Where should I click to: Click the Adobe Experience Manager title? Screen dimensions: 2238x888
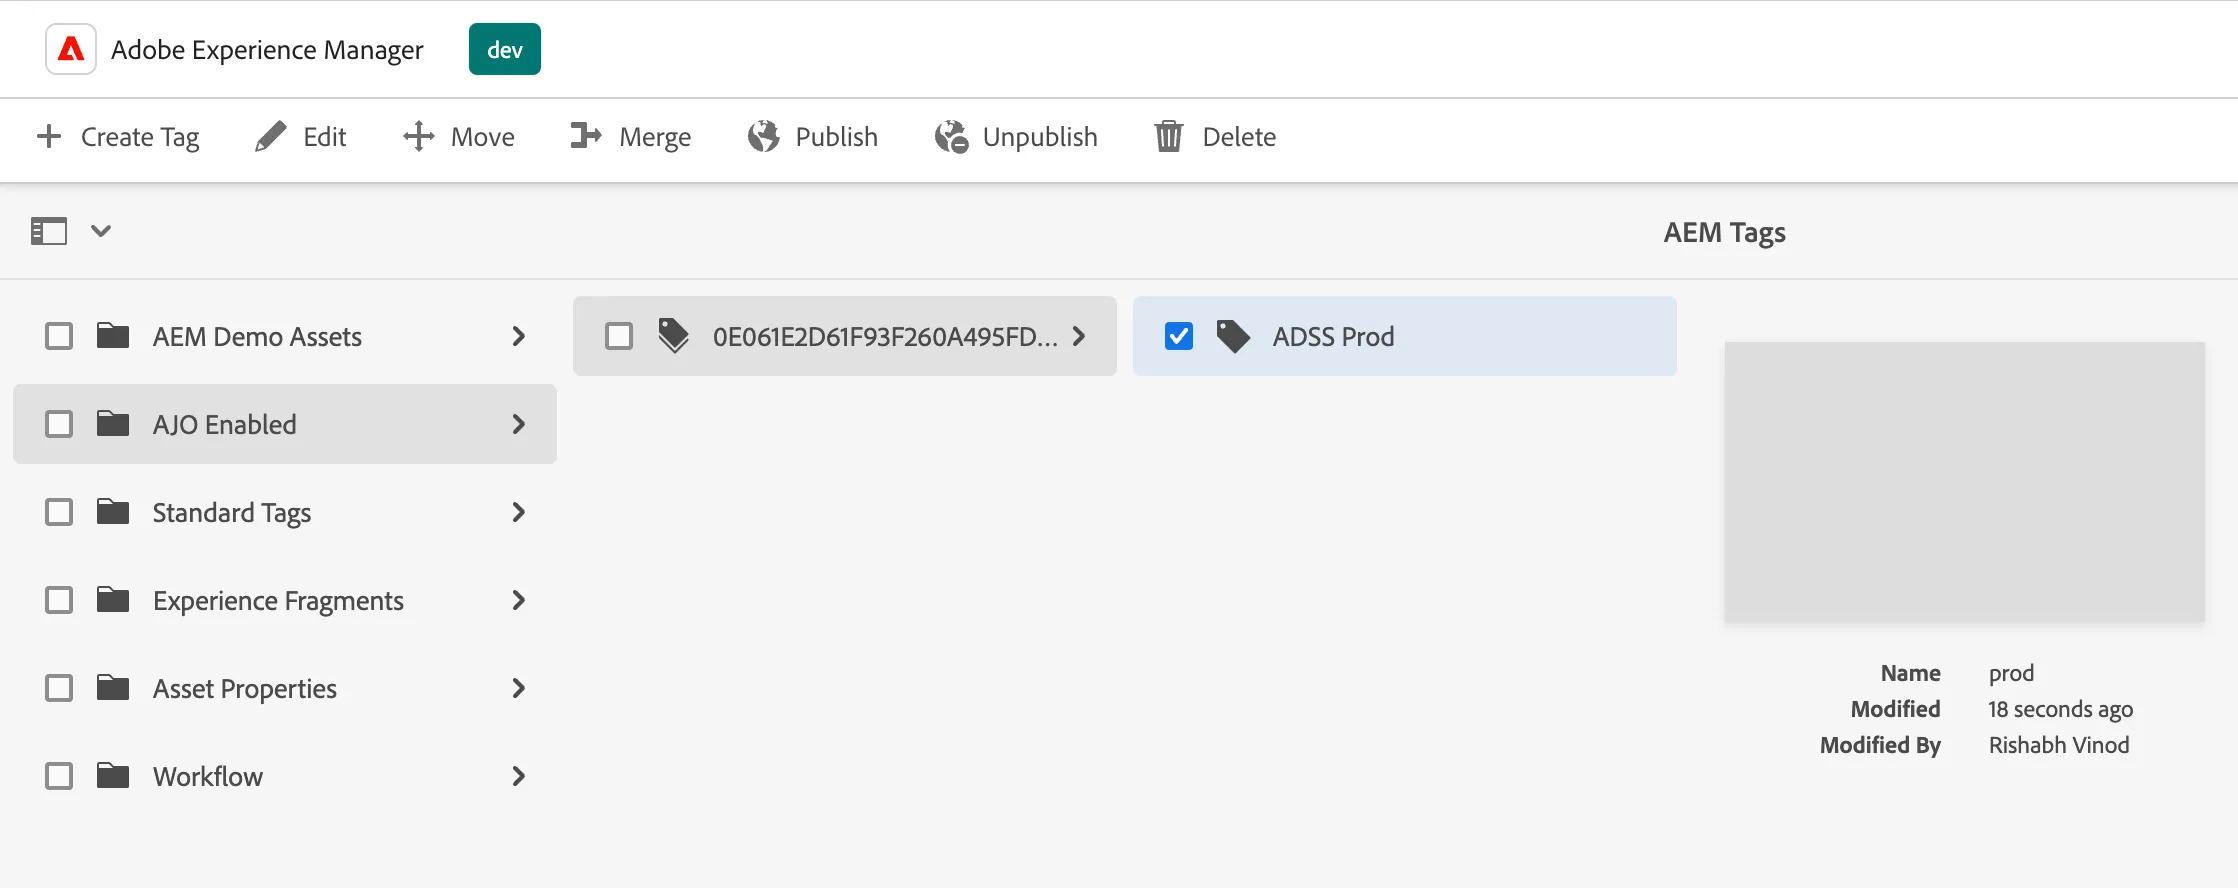coord(267,50)
